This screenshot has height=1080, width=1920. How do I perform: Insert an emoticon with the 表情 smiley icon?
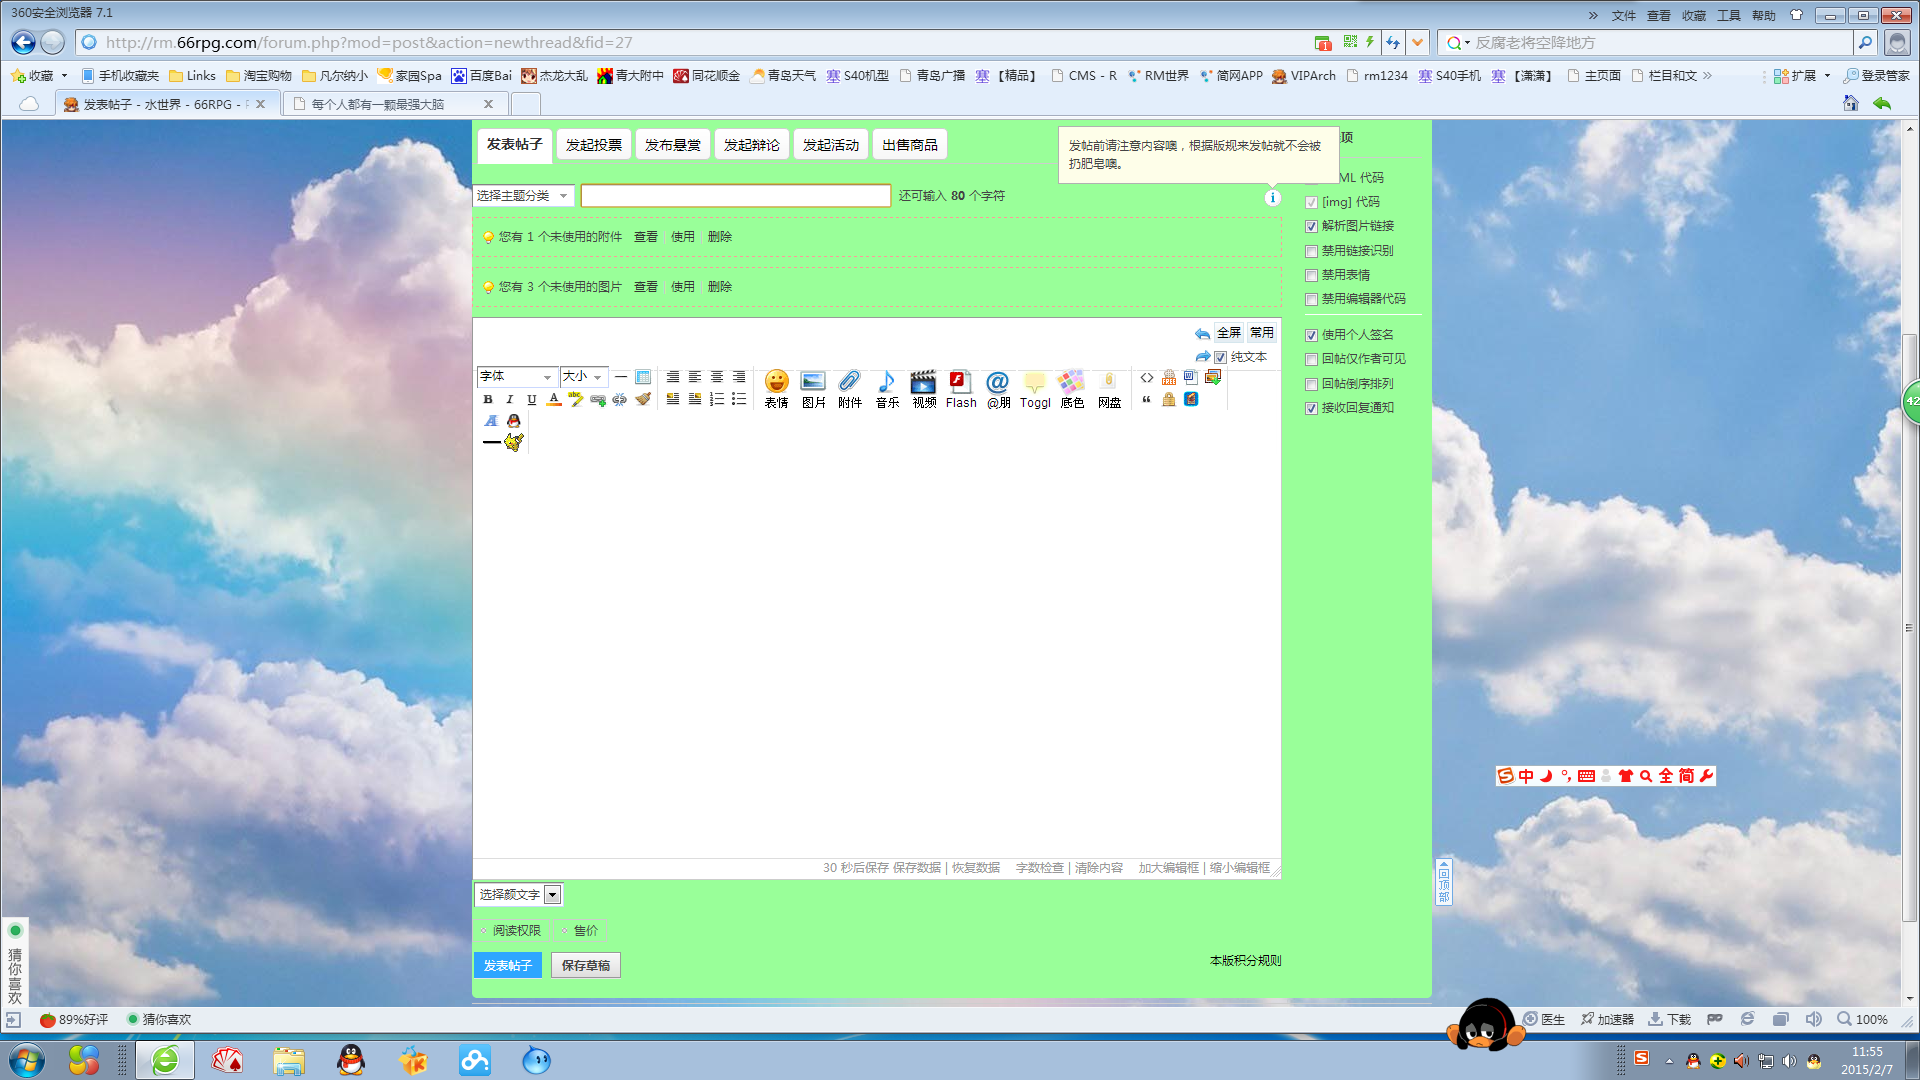pyautogui.click(x=777, y=389)
